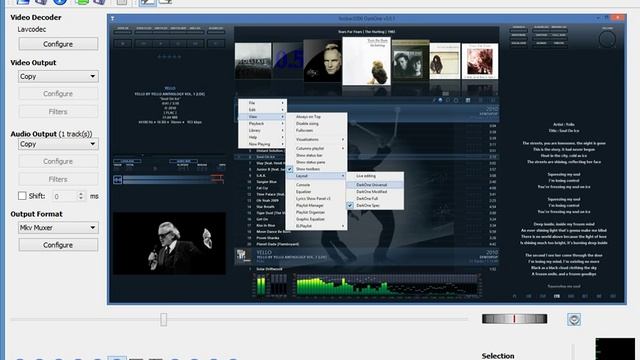
Task: Decrease the Shift value with down arrow
Action: click(x=81, y=199)
